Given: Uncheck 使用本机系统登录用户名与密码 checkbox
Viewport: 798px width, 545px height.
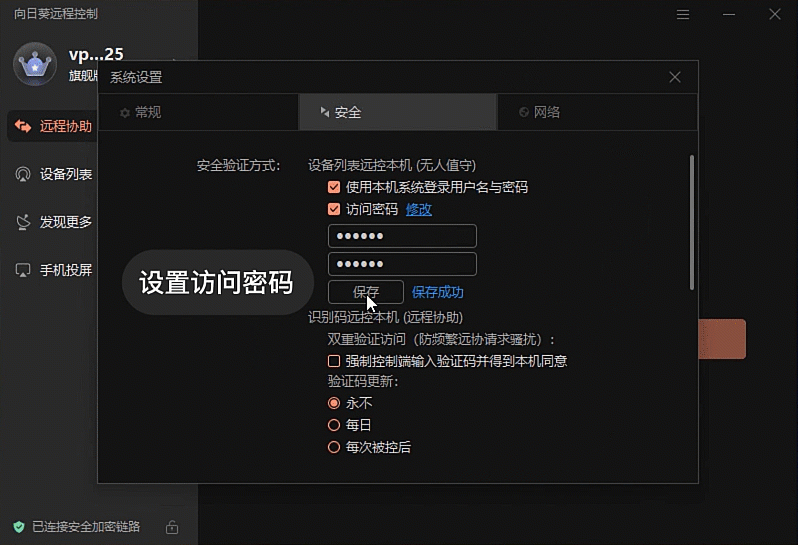Looking at the screenshot, I should (x=334, y=187).
